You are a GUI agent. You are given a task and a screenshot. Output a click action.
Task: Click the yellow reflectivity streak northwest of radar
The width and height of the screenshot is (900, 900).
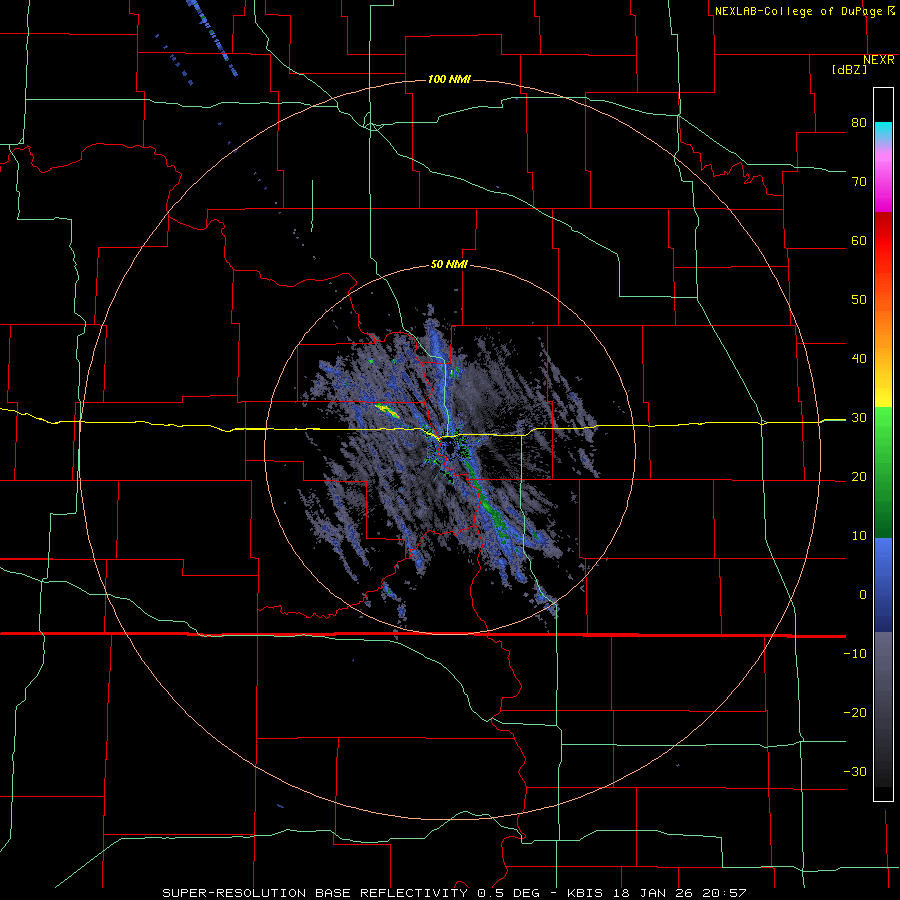click(389, 410)
